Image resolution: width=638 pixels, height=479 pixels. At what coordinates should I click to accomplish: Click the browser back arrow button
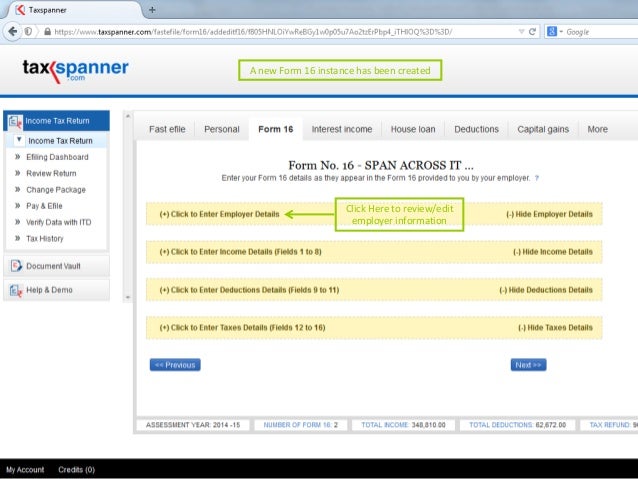[12, 31]
